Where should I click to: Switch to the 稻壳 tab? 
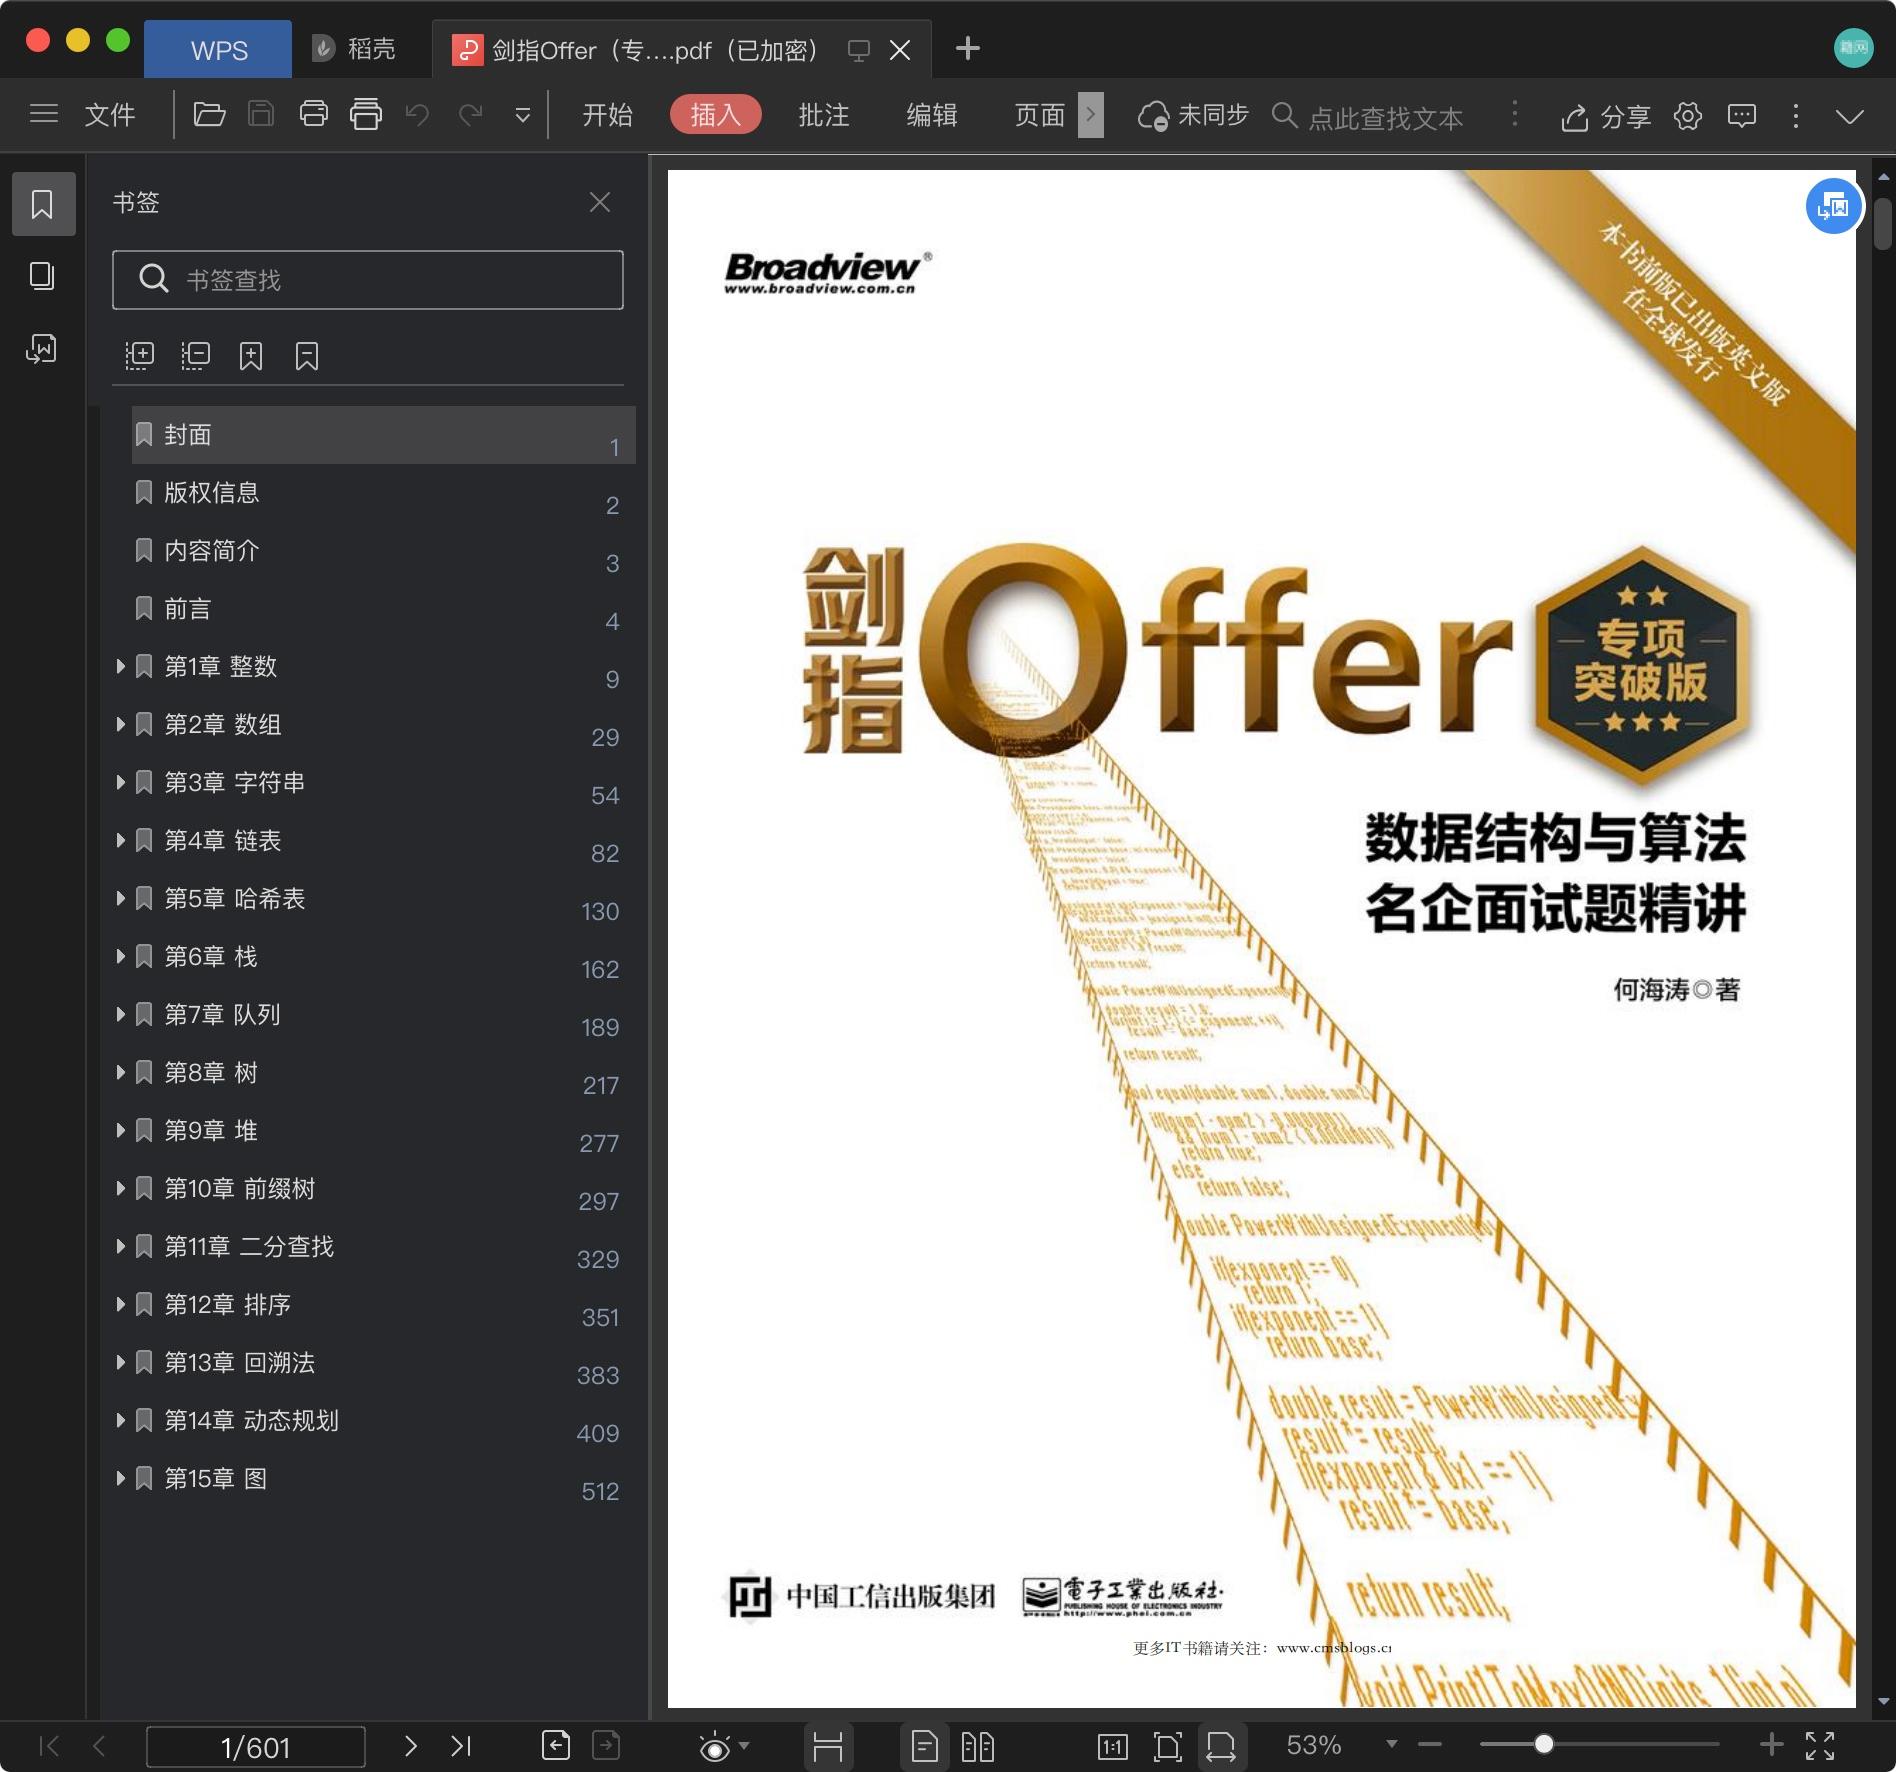click(354, 49)
